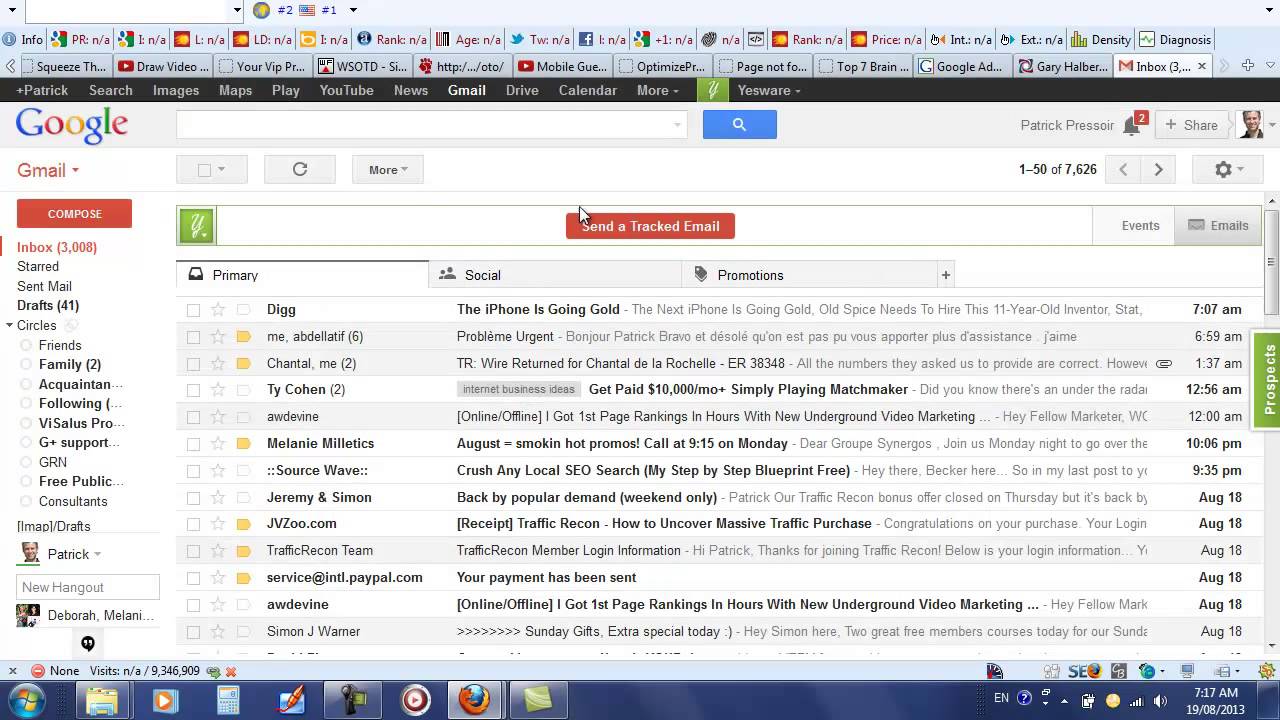
Task: Expand the More menu in Google bar
Action: 657,90
